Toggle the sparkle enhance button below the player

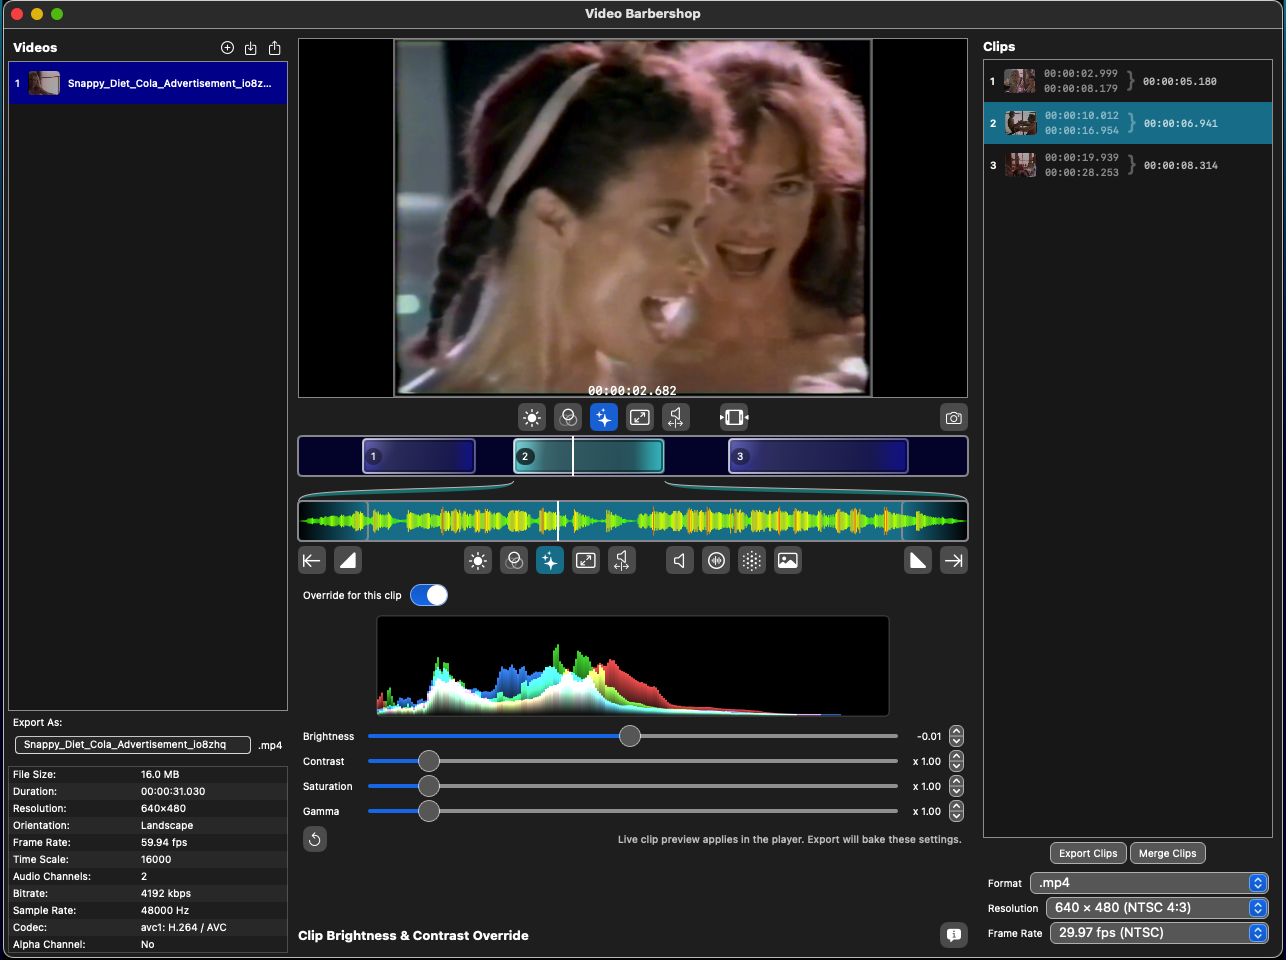coord(604,418)
